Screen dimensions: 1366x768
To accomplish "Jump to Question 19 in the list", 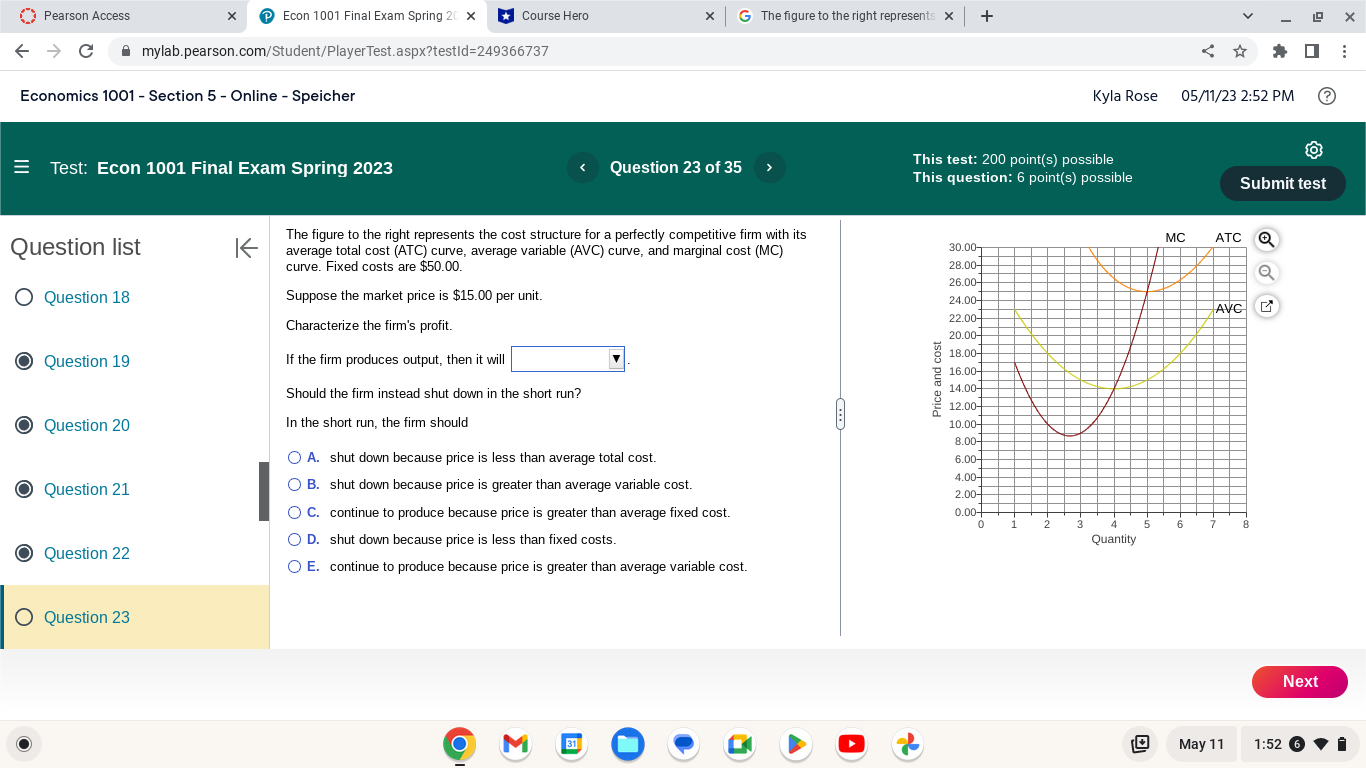I will tap(86, 361).
